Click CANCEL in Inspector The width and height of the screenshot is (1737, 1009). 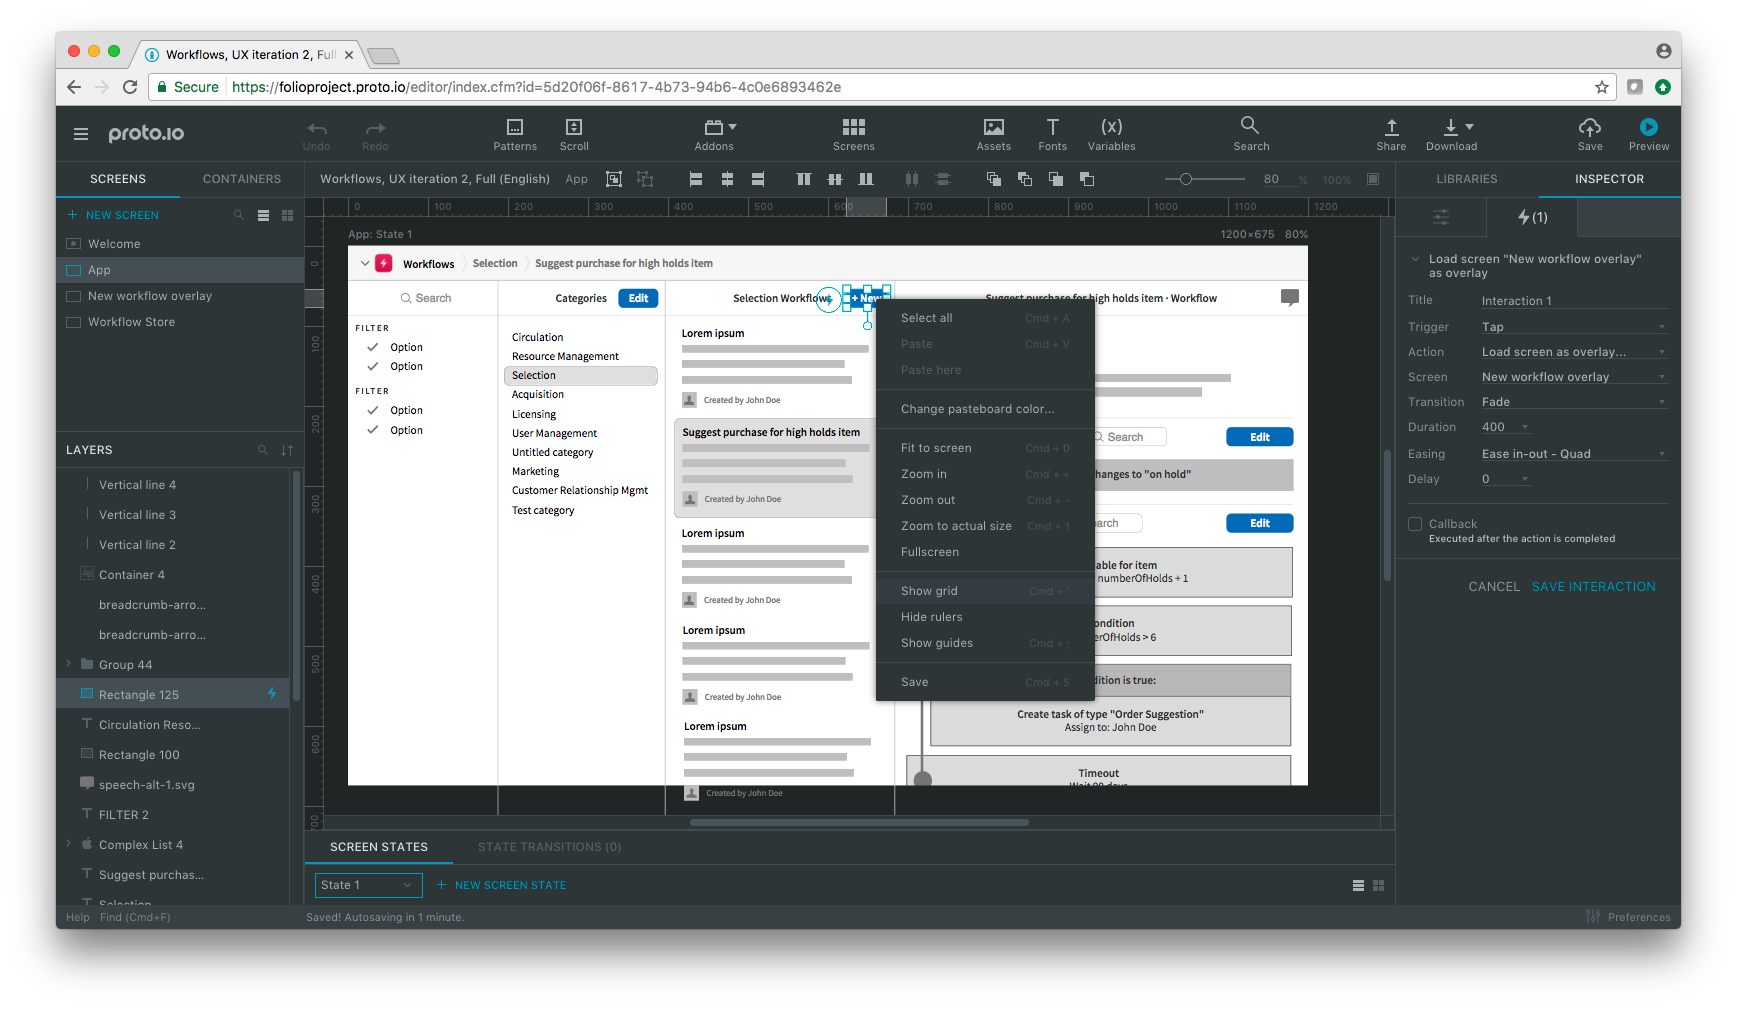click(x=1493, y=587)
